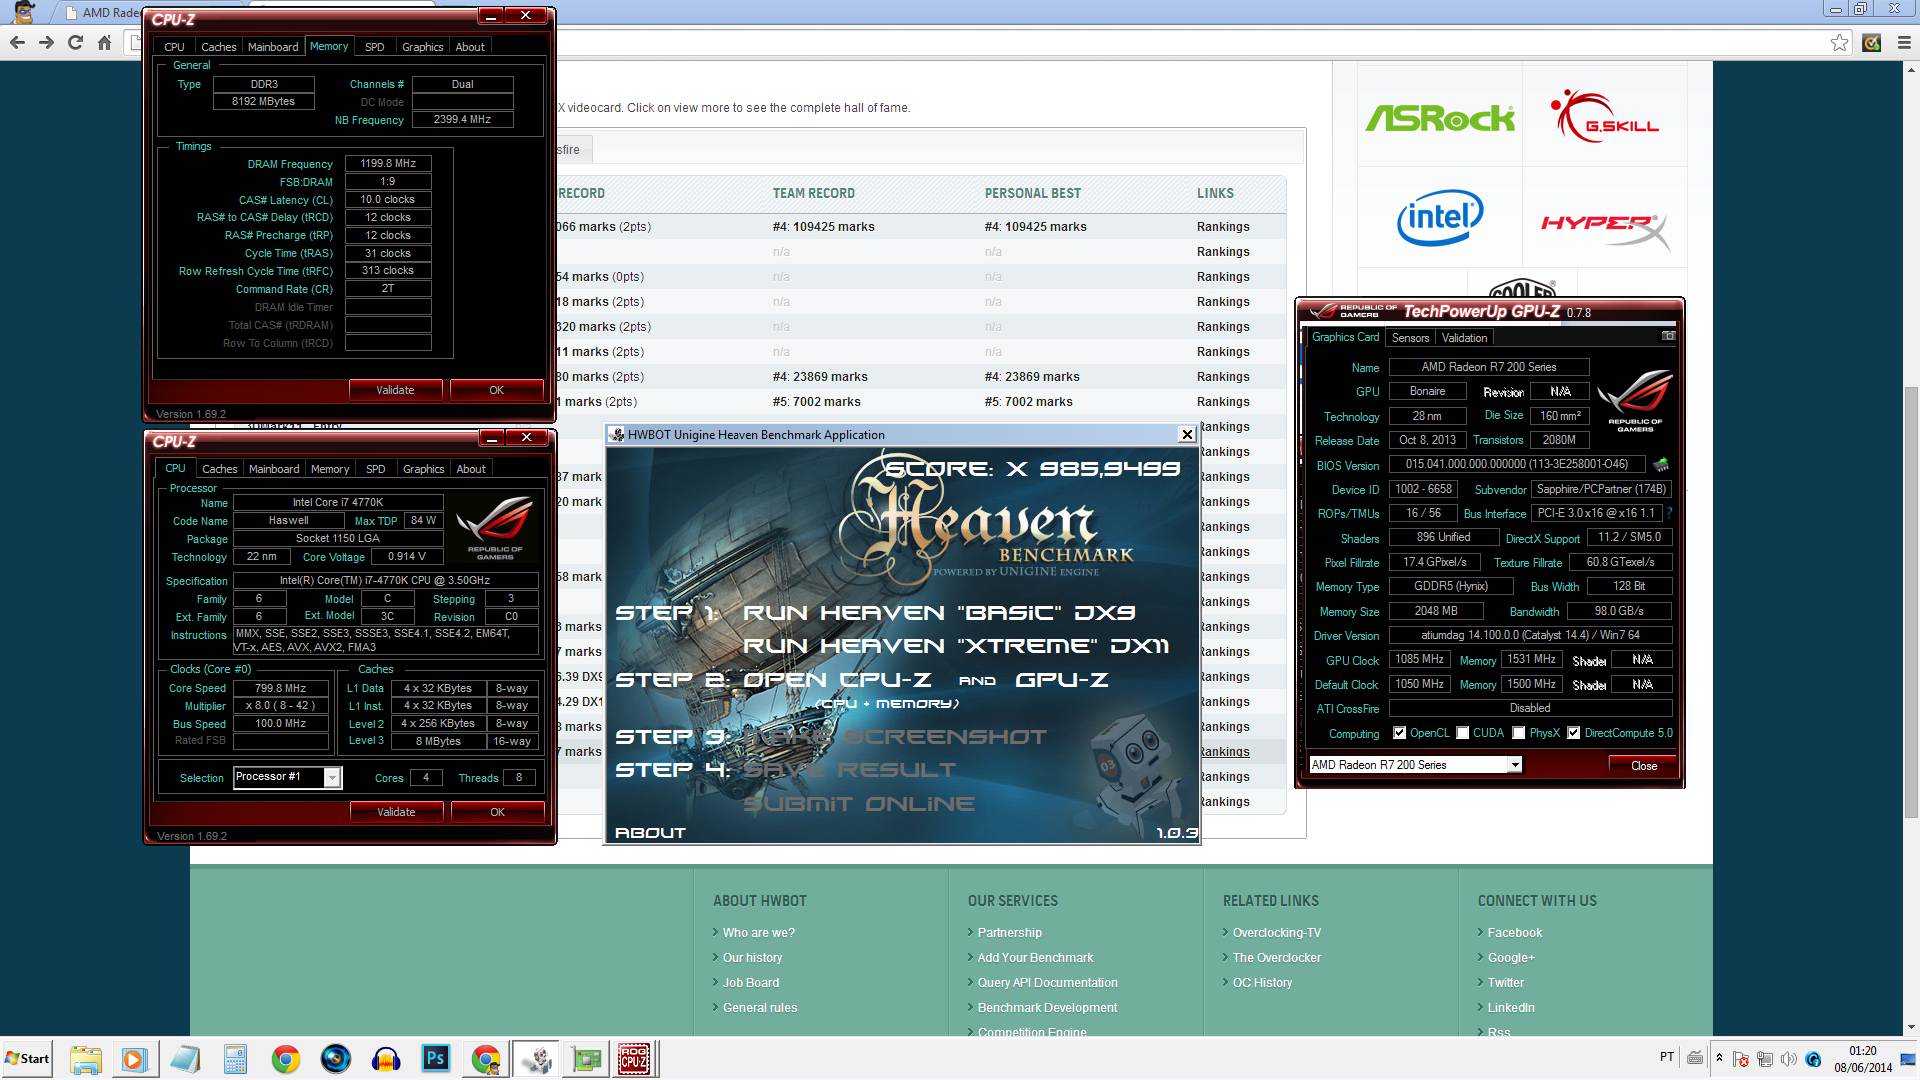
Task: Bookmark the page with the star icon
Action: pos(1839,42)
